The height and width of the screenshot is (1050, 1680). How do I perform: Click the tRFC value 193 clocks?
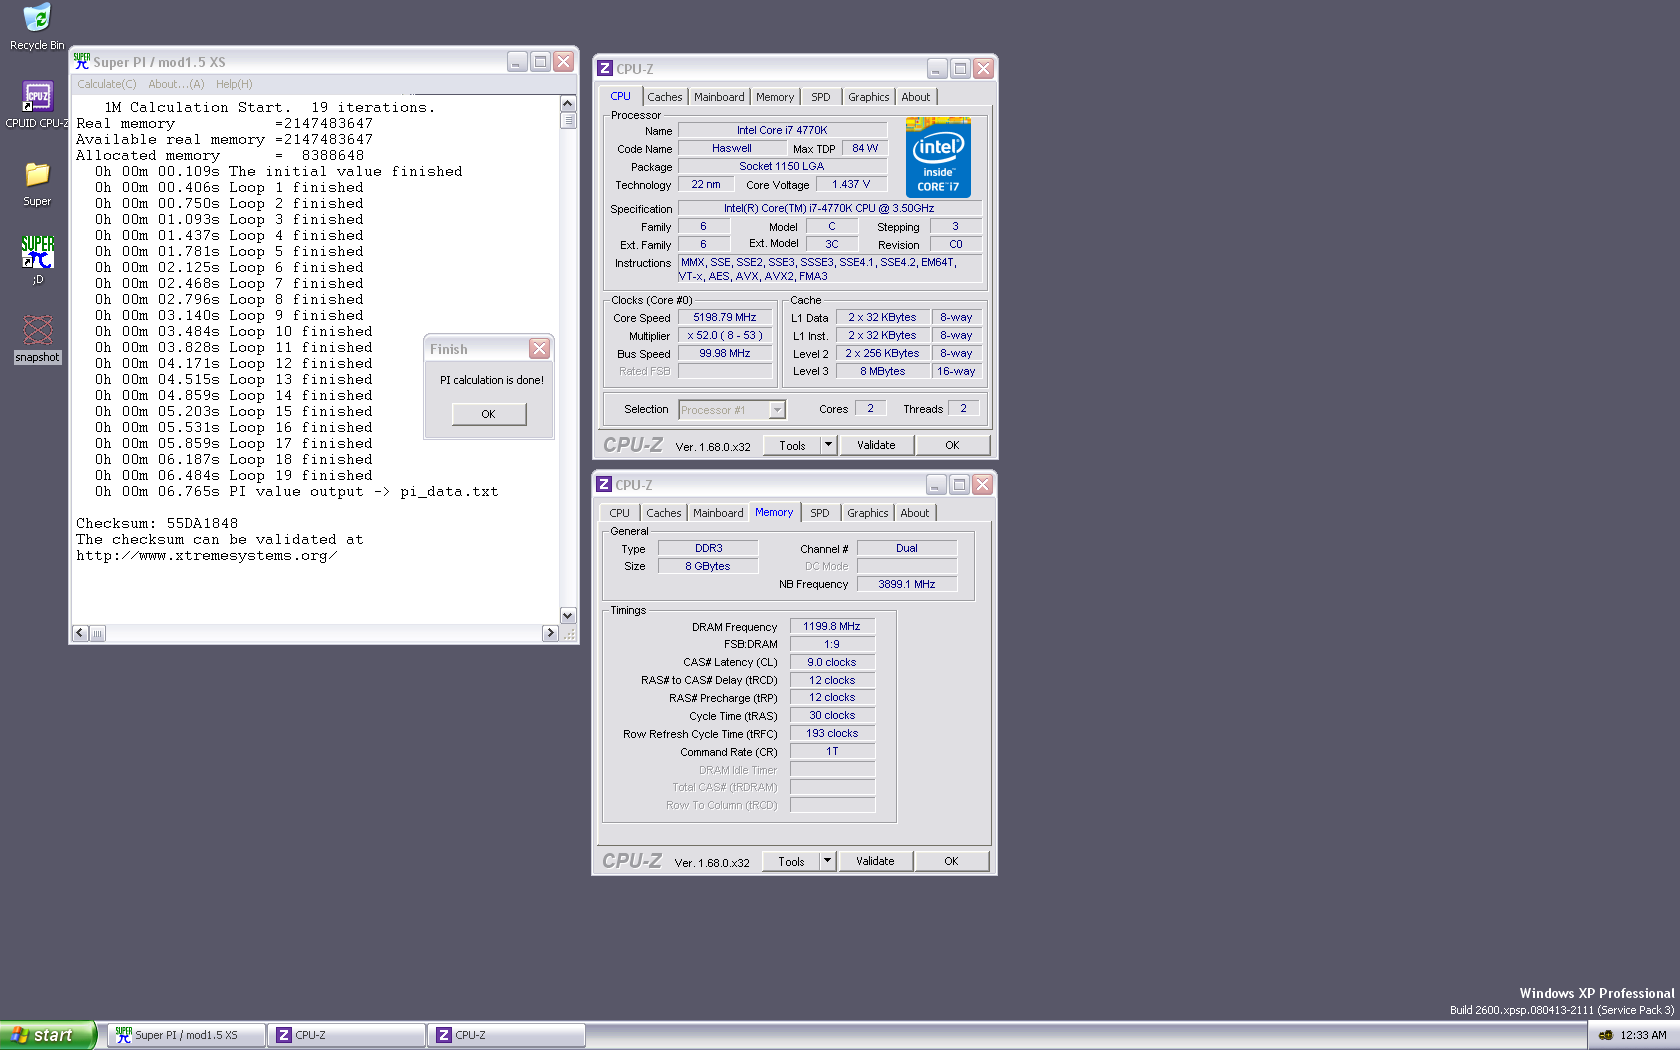[832, 733]
